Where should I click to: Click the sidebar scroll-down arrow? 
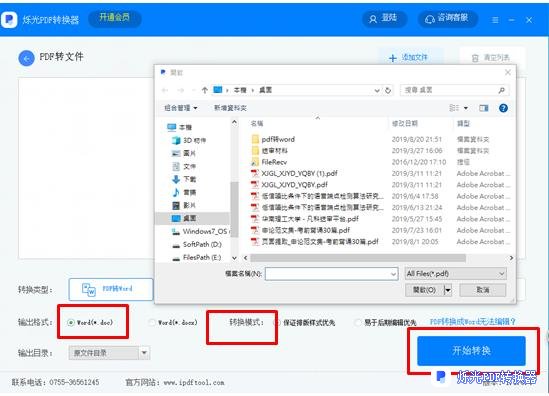click(x=234, y=258)
